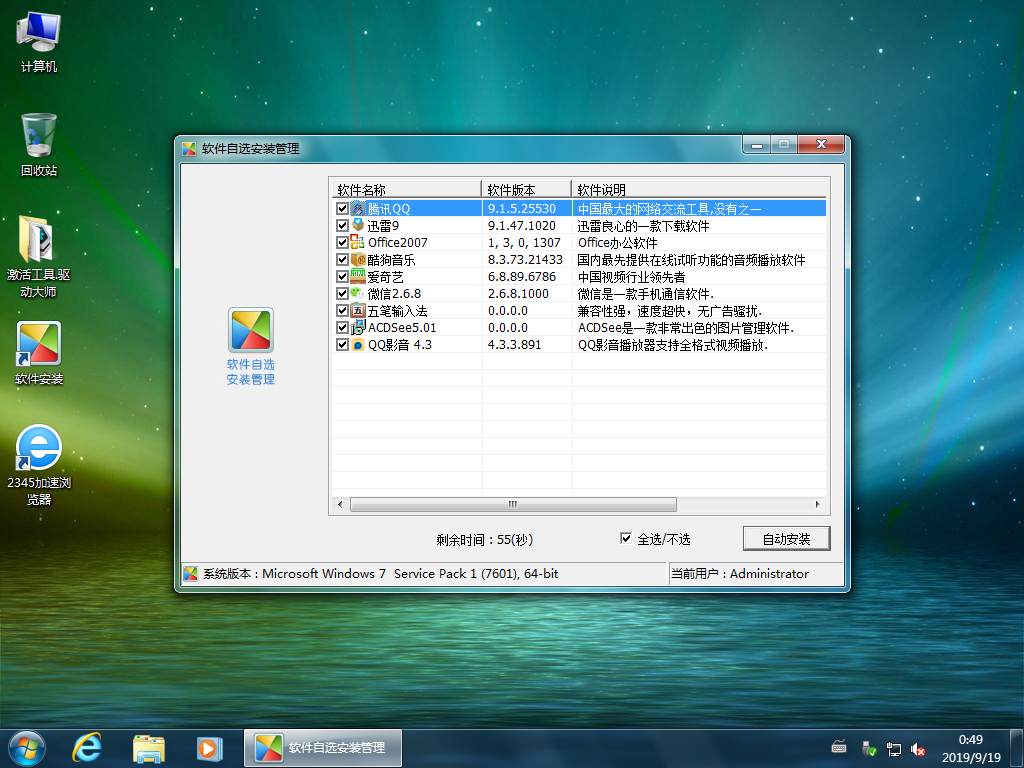Click the Office2007 icon in list

(x=358, y=242)
